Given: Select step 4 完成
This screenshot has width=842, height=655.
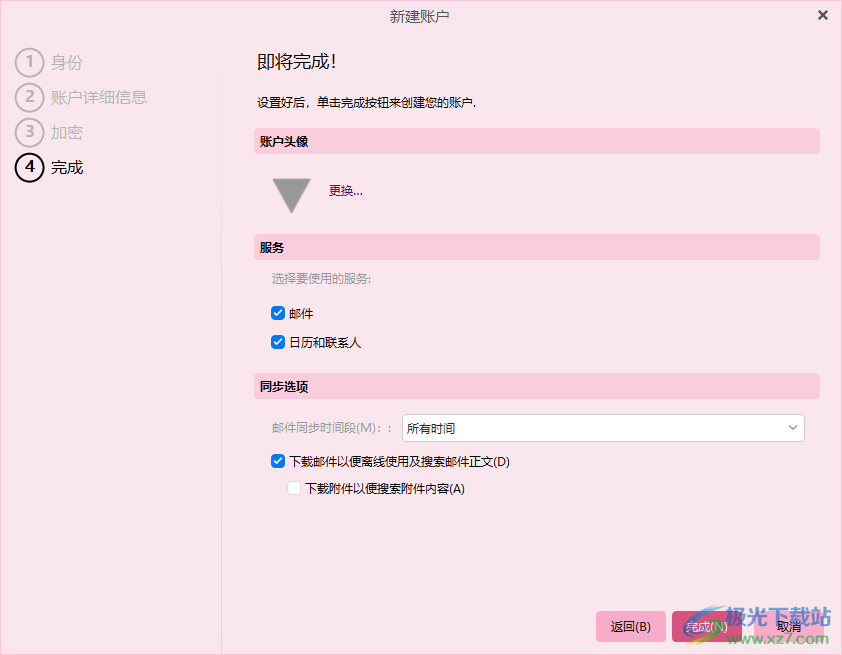Looking at the screenshot, I should point(49,168).
